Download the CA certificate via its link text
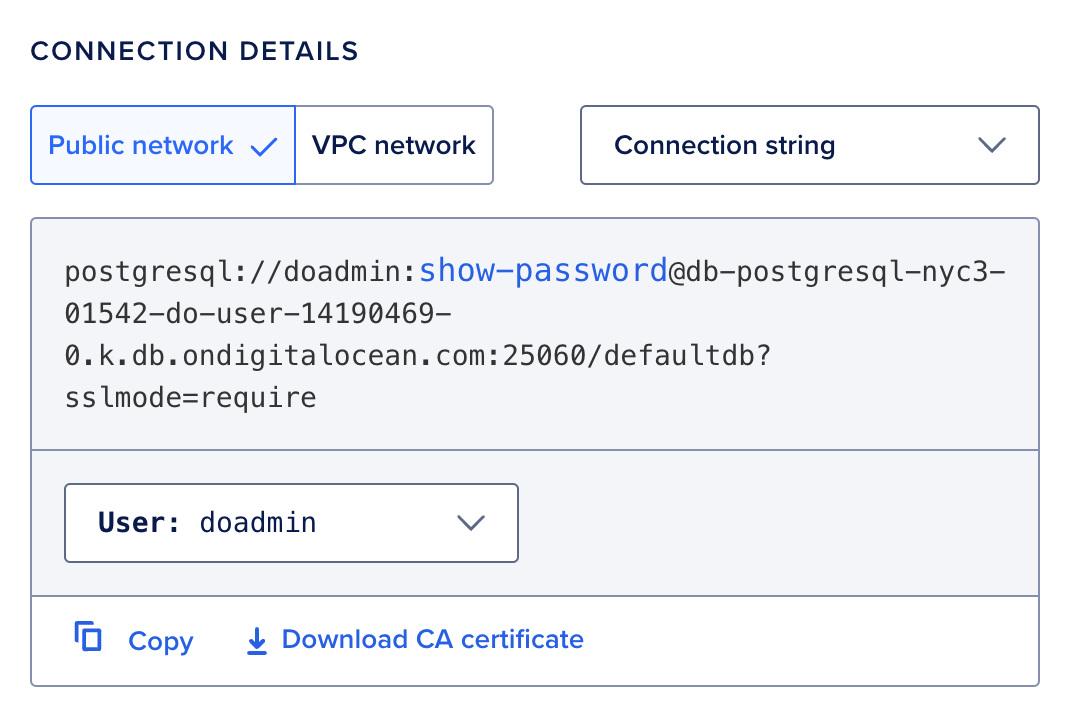The width and height of the screenshot is (1066, 706). click(432, 640)
